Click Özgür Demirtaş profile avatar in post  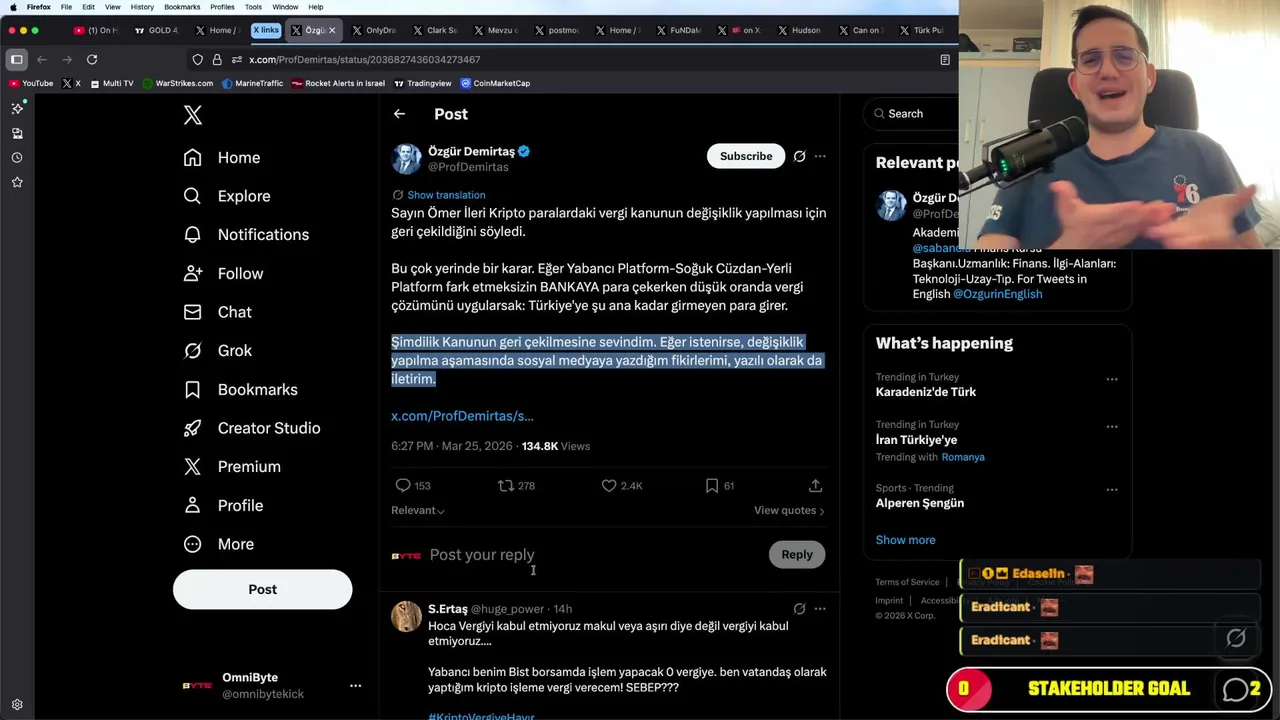[406, 158]
